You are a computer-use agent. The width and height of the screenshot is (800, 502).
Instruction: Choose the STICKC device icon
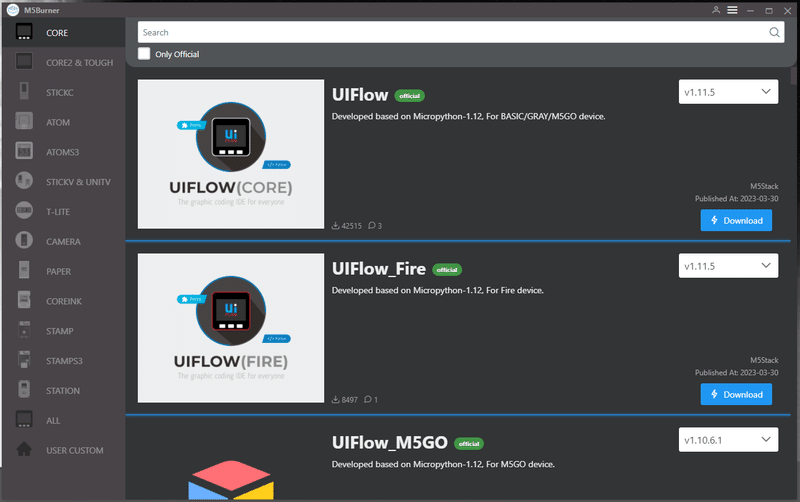pyautogui.click(x=24, y=91)
